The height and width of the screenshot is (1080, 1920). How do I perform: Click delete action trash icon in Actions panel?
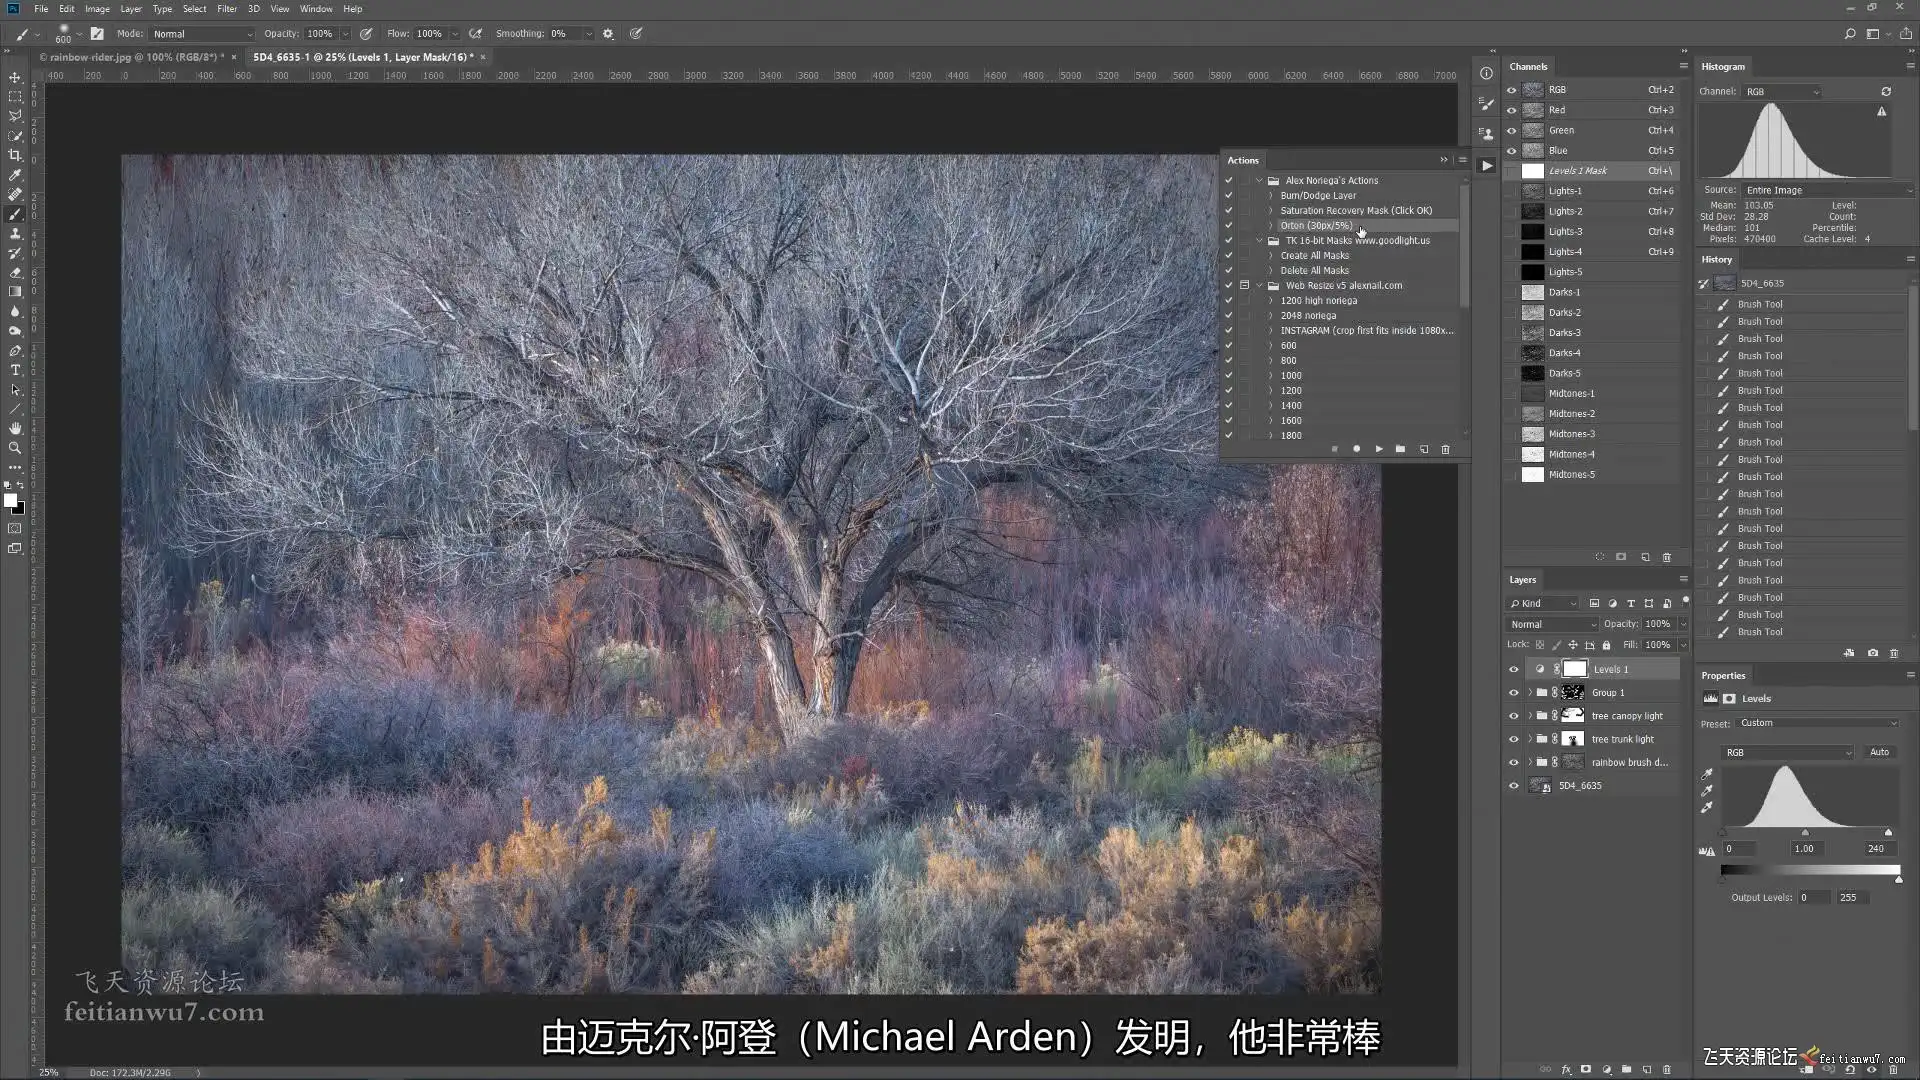1445,449
